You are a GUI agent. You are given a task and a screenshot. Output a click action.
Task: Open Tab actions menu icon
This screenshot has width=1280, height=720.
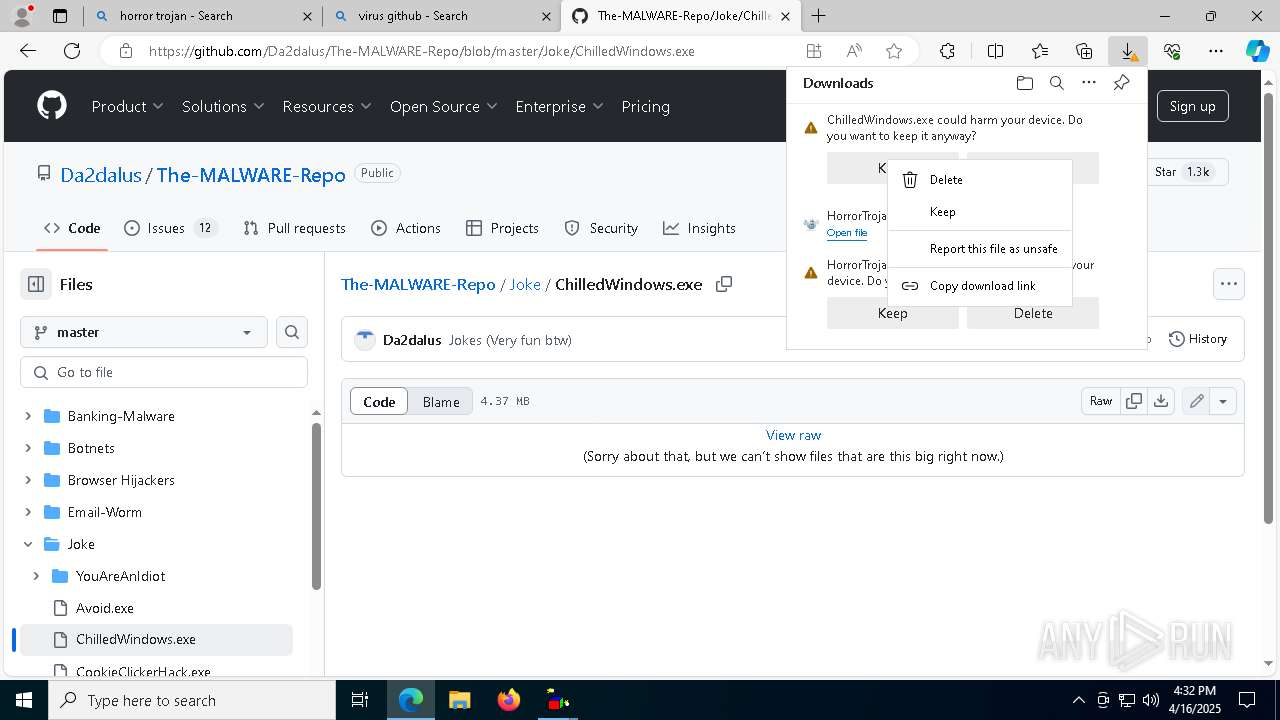click(60, 16)
